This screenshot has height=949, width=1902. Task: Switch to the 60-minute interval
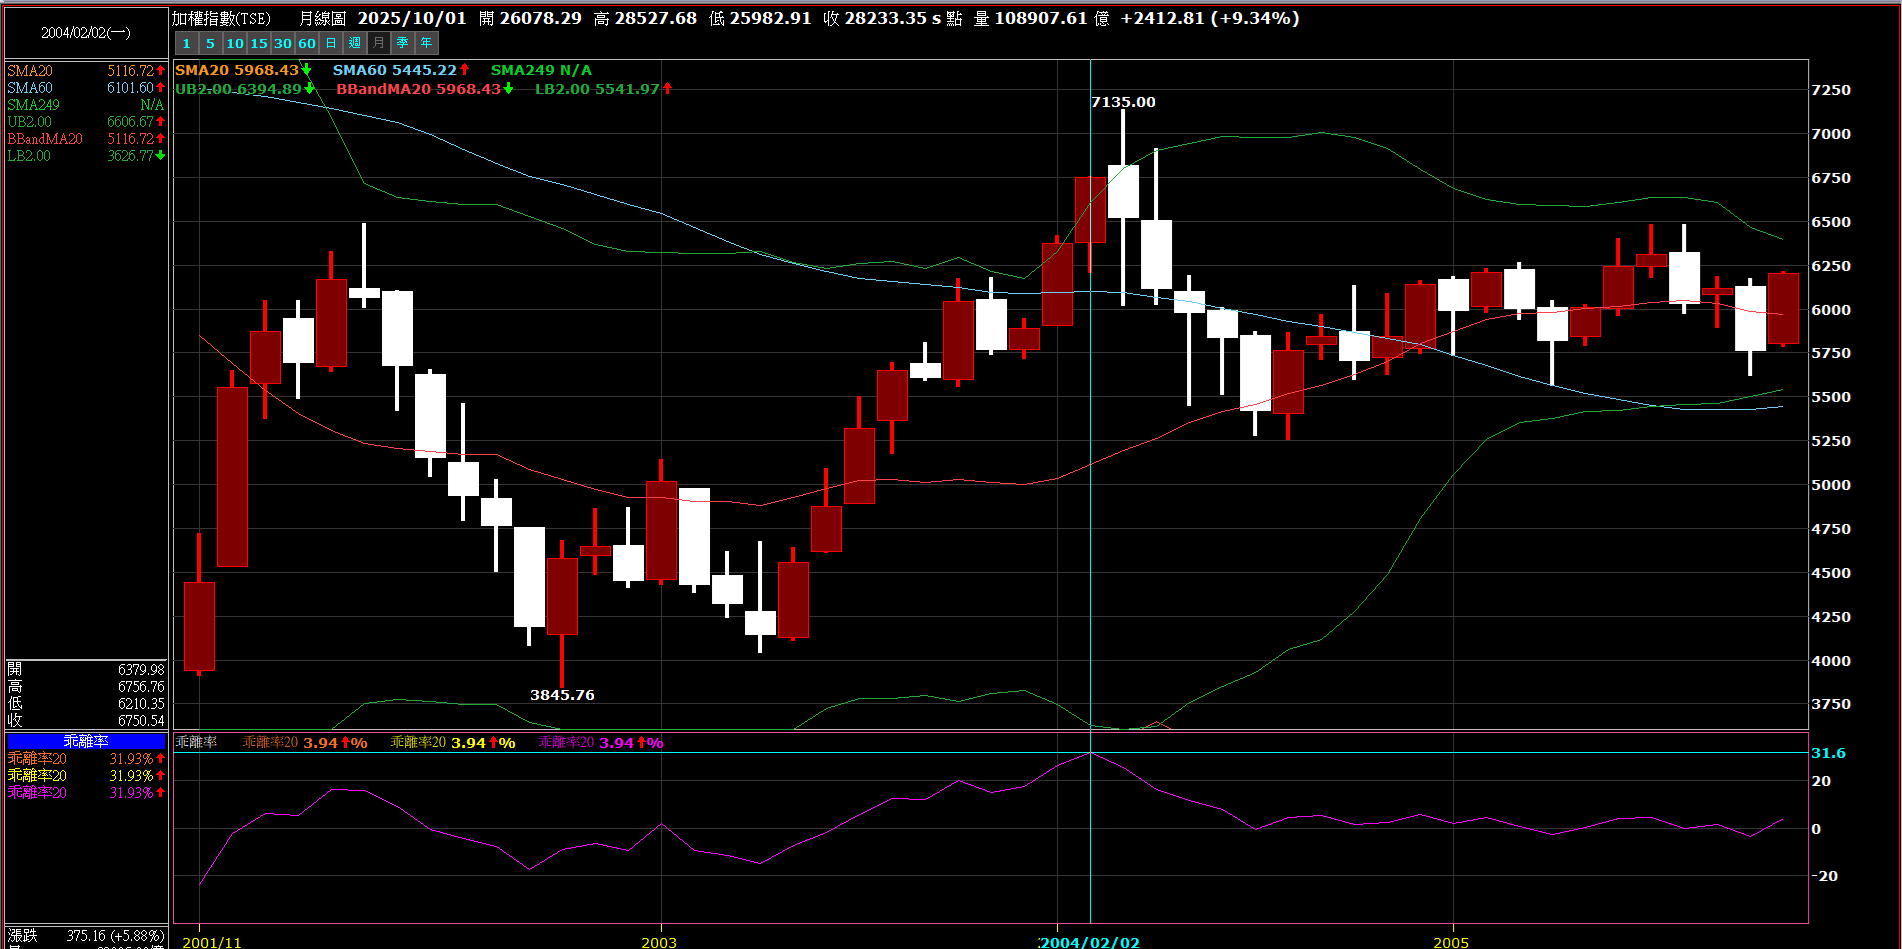pos(306,43)
